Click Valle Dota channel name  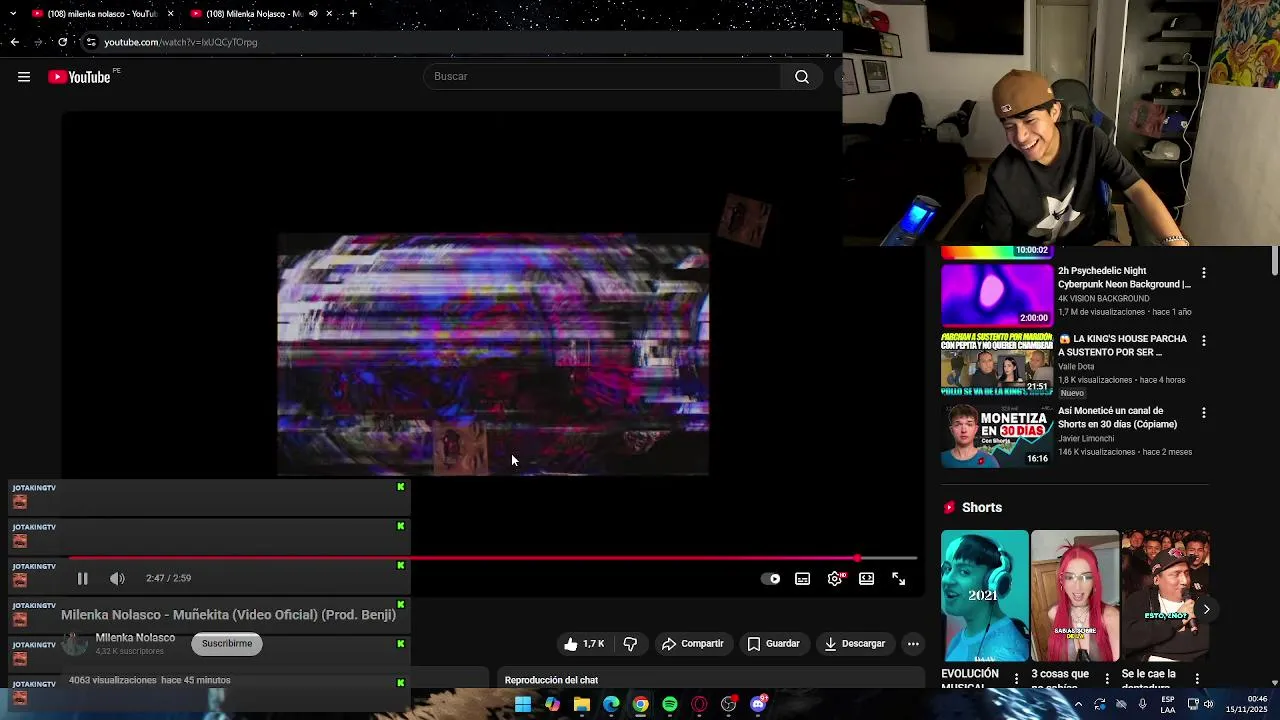tap(1076, 366)
